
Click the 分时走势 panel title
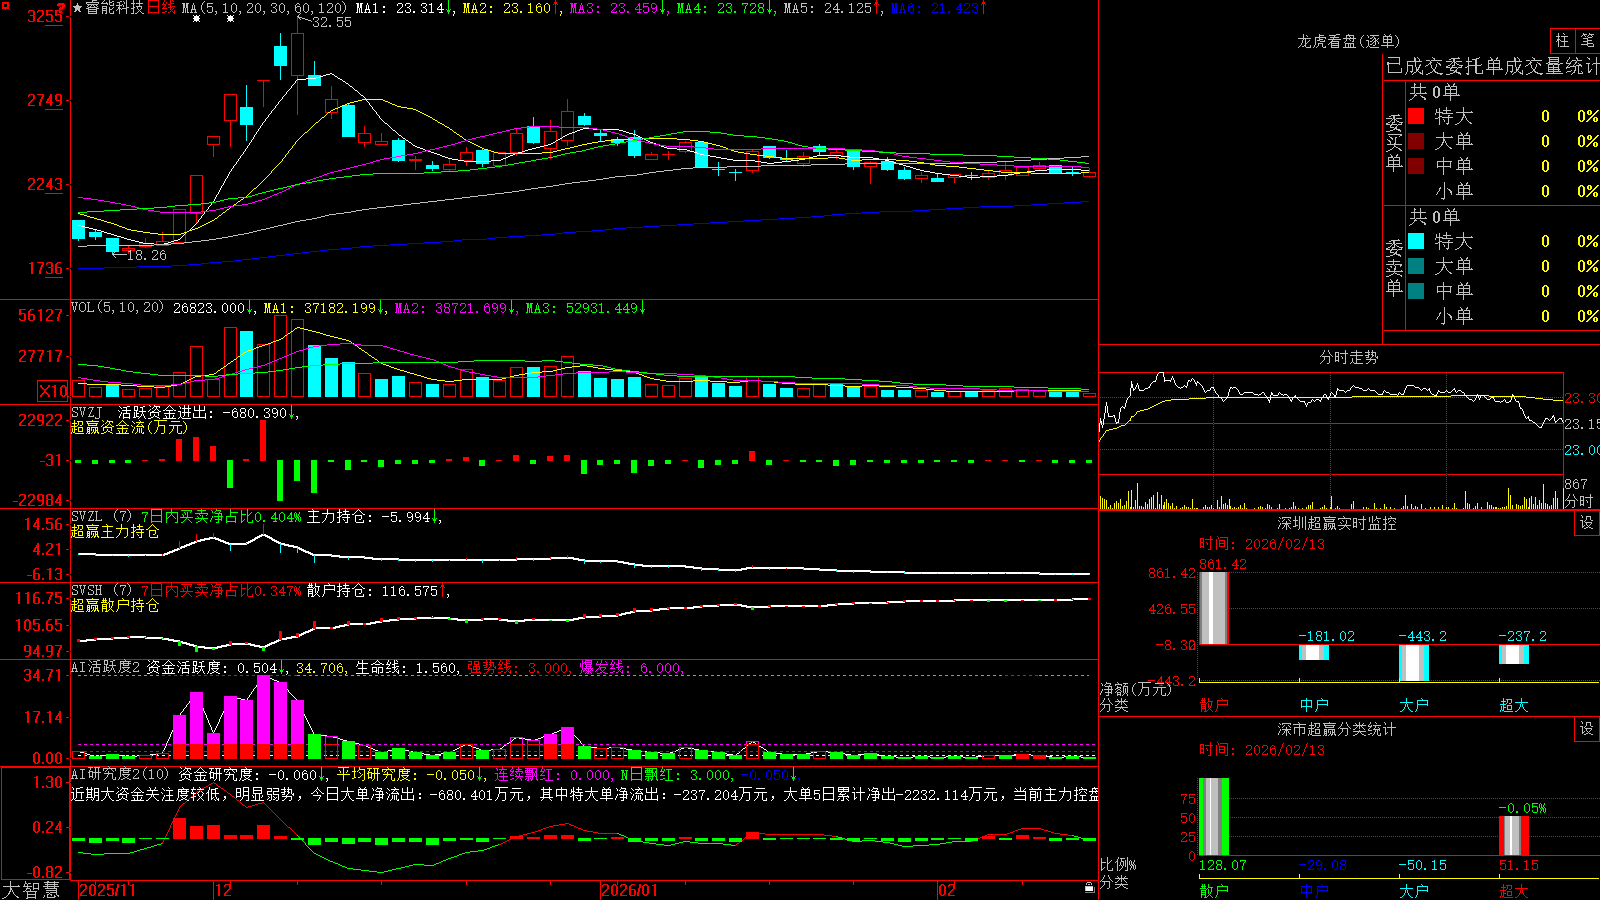click(1348, 357)
